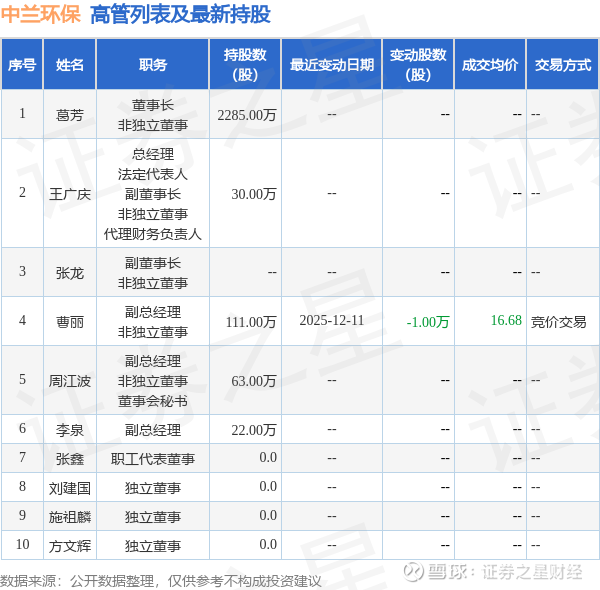Click the 姓名 column header
The image size is (600, 590).
[x=70, y=65]
